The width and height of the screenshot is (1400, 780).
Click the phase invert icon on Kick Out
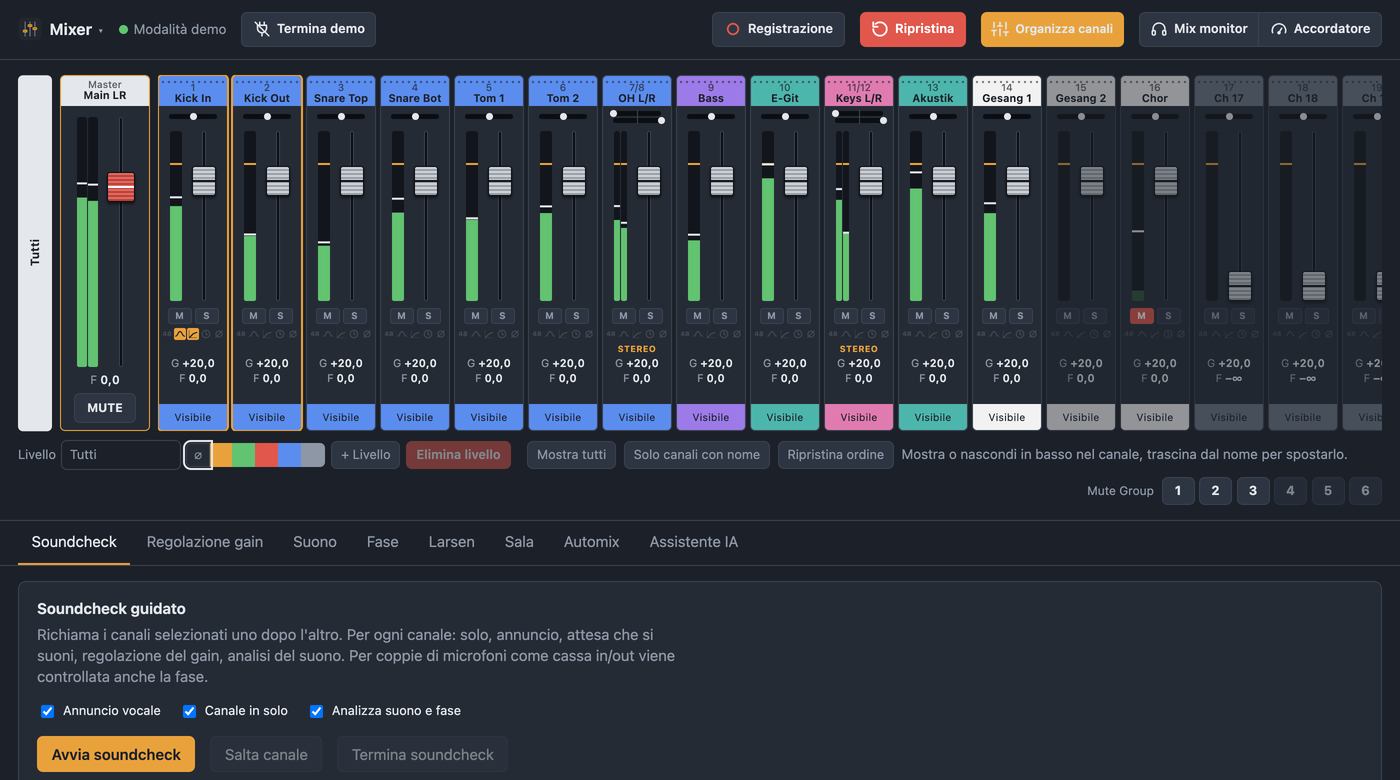point(293,334)
